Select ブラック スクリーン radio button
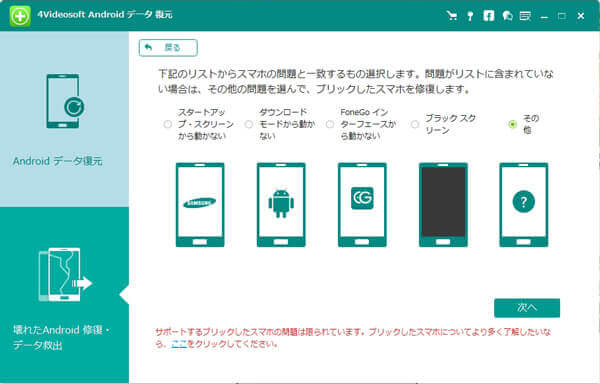This screenshot has width=600, height=384. point(415,124)
